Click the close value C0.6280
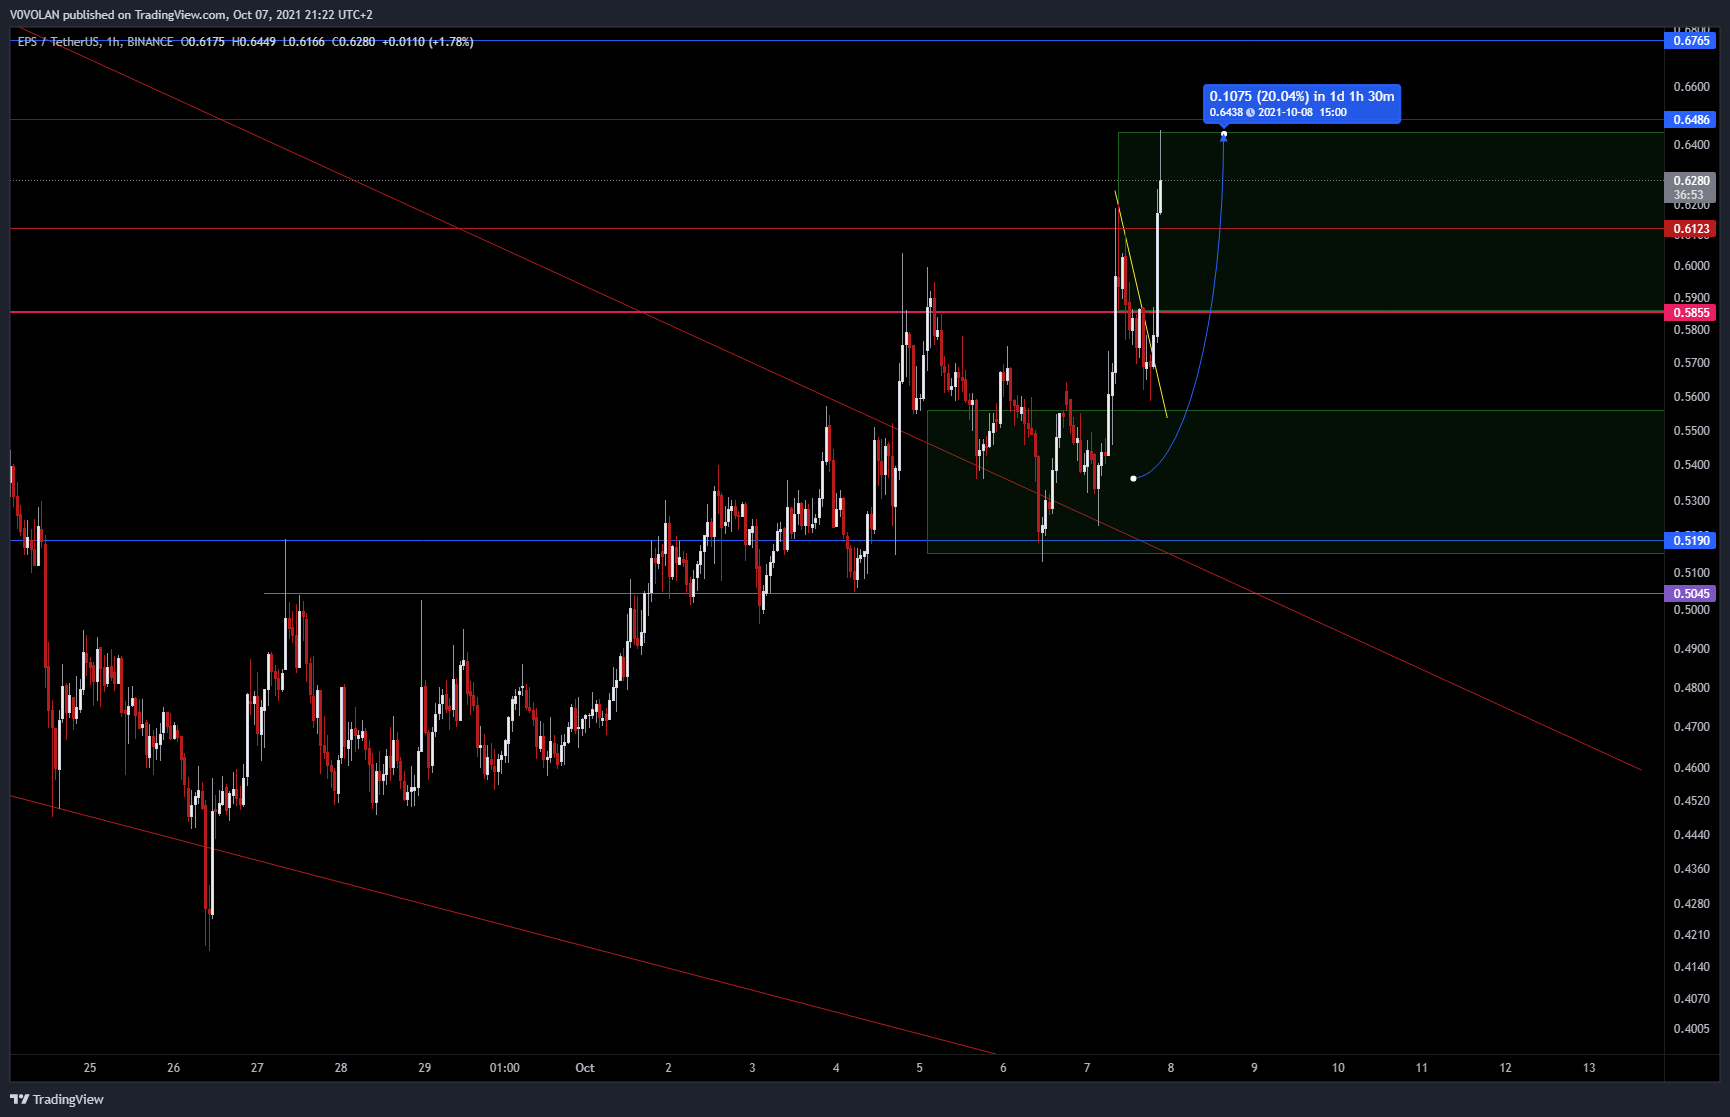This screenshot has width=1730, height=1117. [354, 42]
